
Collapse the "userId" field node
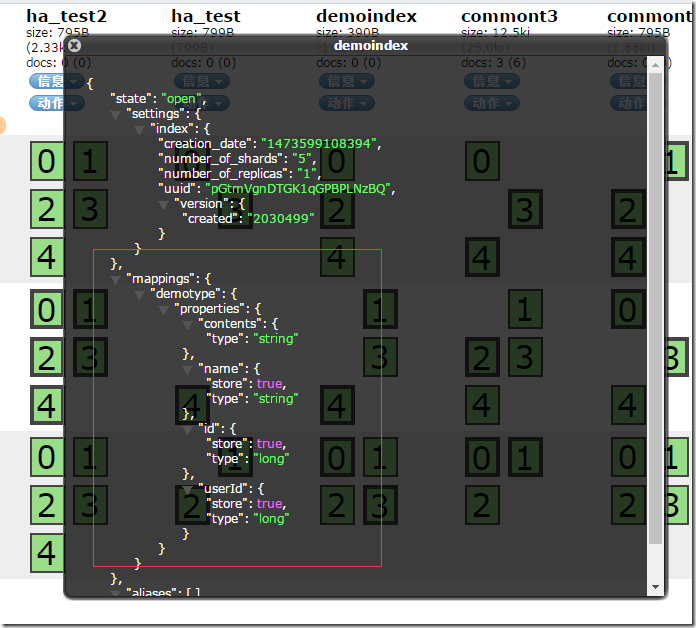187,490
